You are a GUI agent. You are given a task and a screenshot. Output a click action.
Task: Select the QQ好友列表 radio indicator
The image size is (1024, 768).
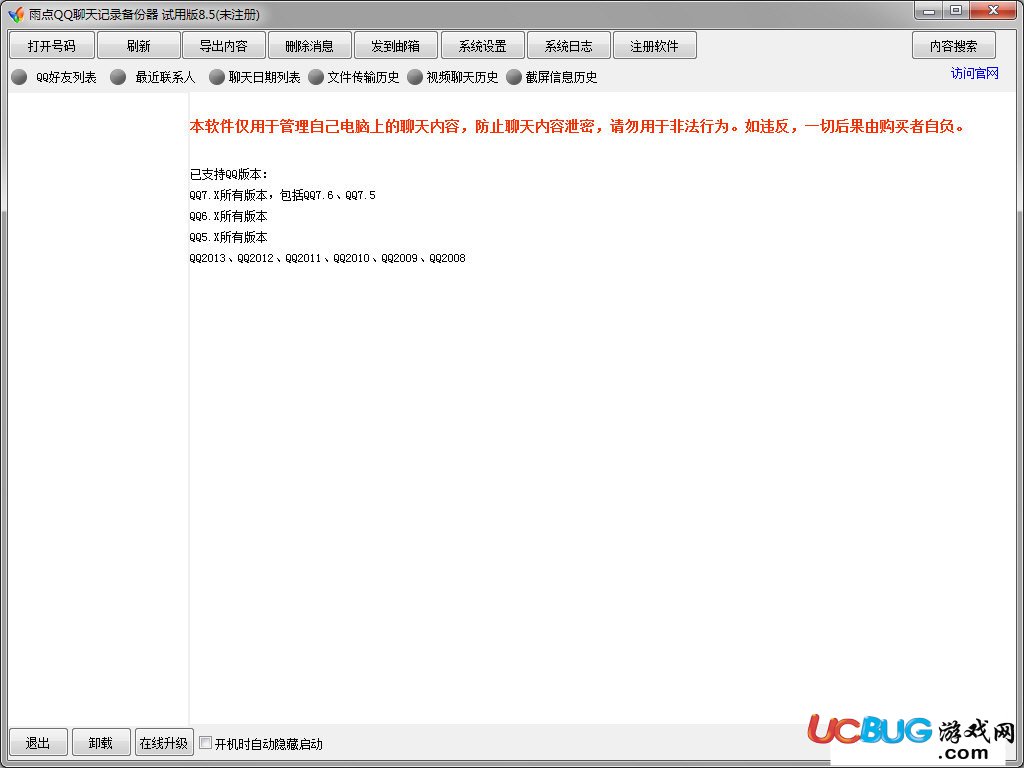tap(20, 77)
